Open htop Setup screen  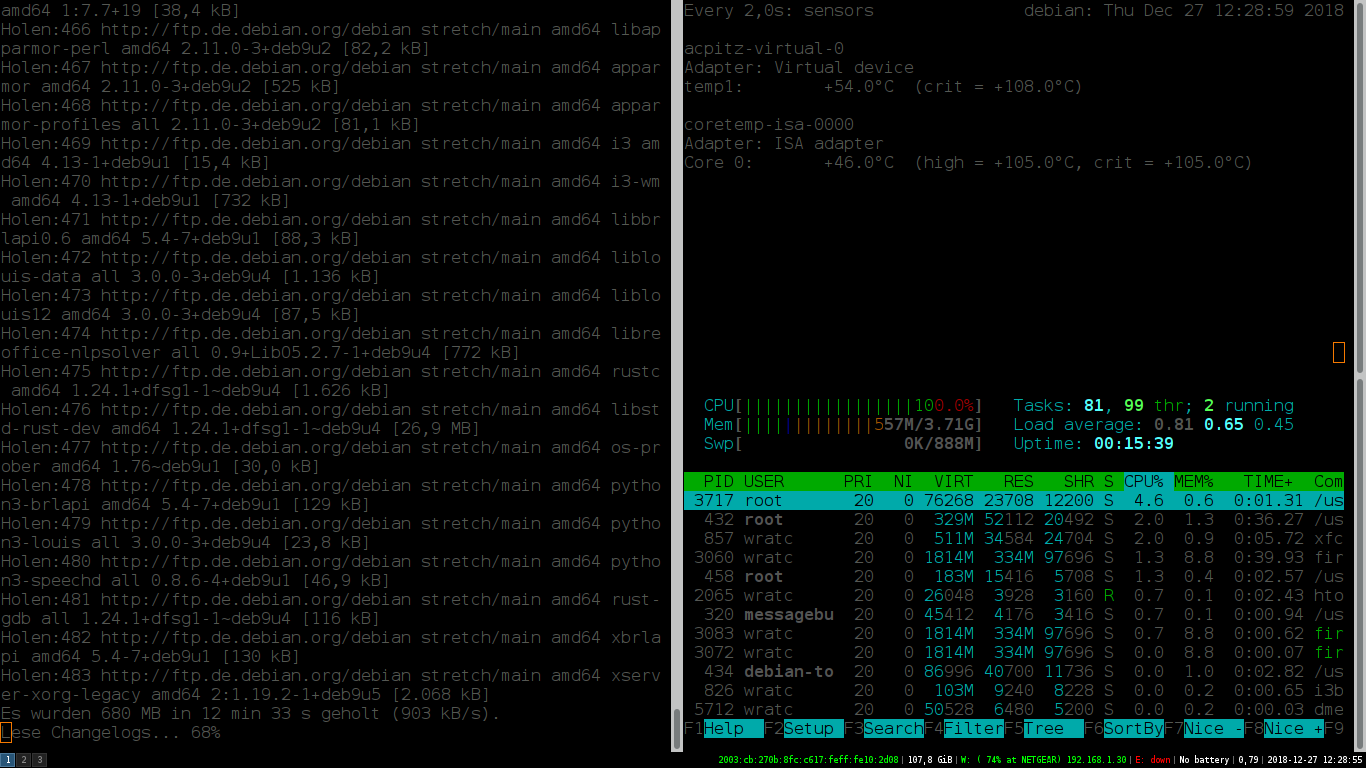pos(810,729)
